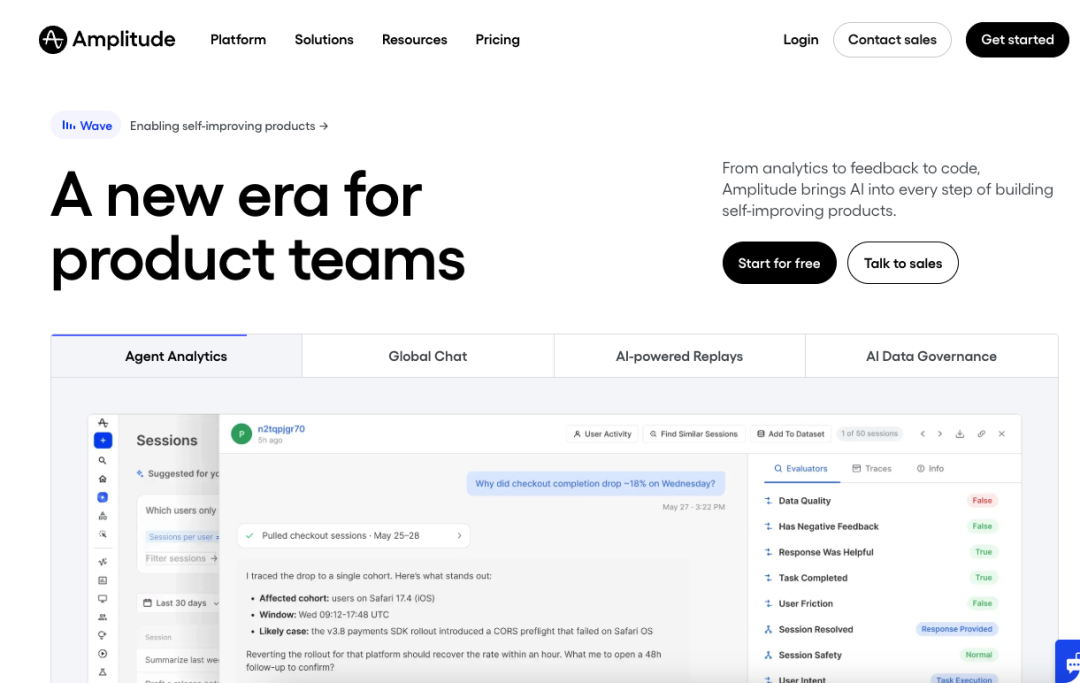Click the icon beside Session Resolved evaluator
The image size is (1080, 683).
[x=768, y=629]
